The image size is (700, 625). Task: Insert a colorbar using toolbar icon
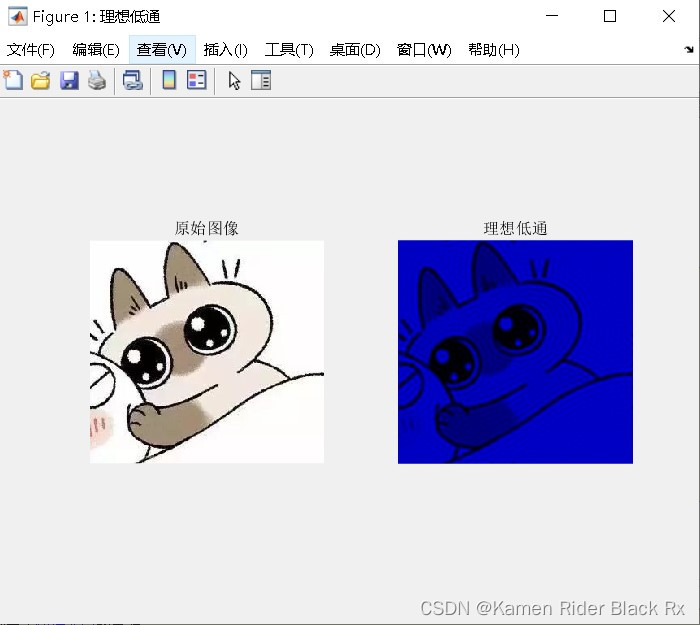pyautogui.click(x=169, y=80)
